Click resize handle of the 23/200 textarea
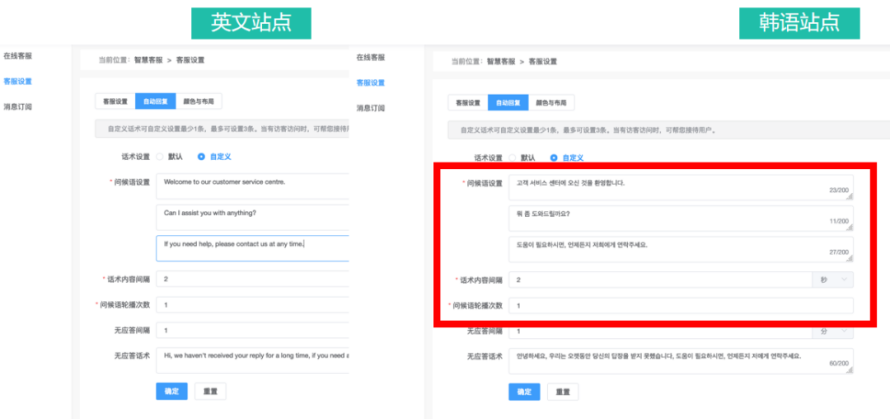Screen dimensions: 890x419 (x=850, y=197)
